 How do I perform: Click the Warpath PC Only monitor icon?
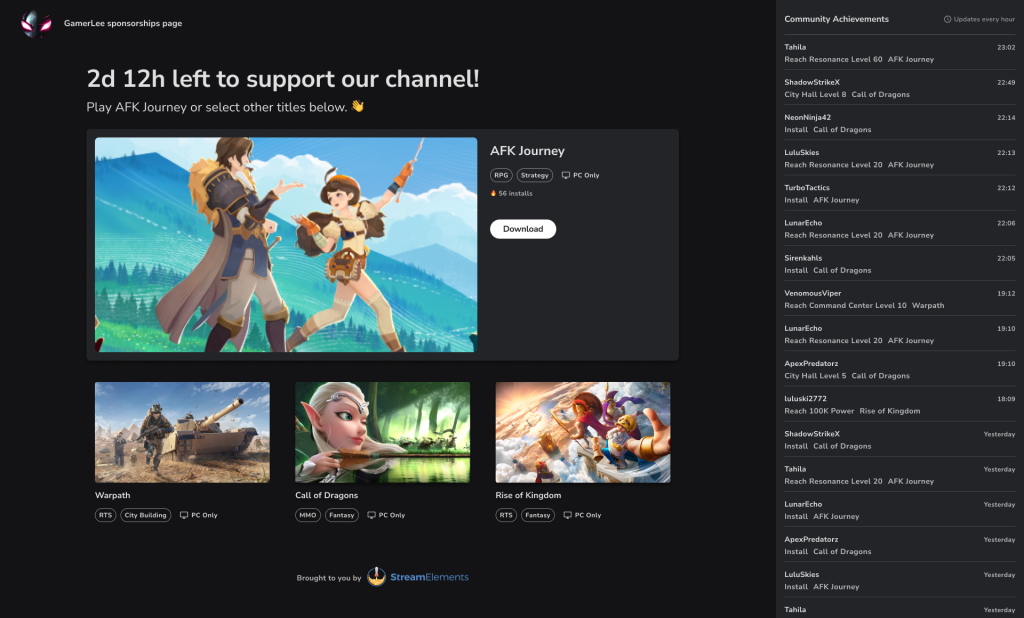click(x=183, y=515)
